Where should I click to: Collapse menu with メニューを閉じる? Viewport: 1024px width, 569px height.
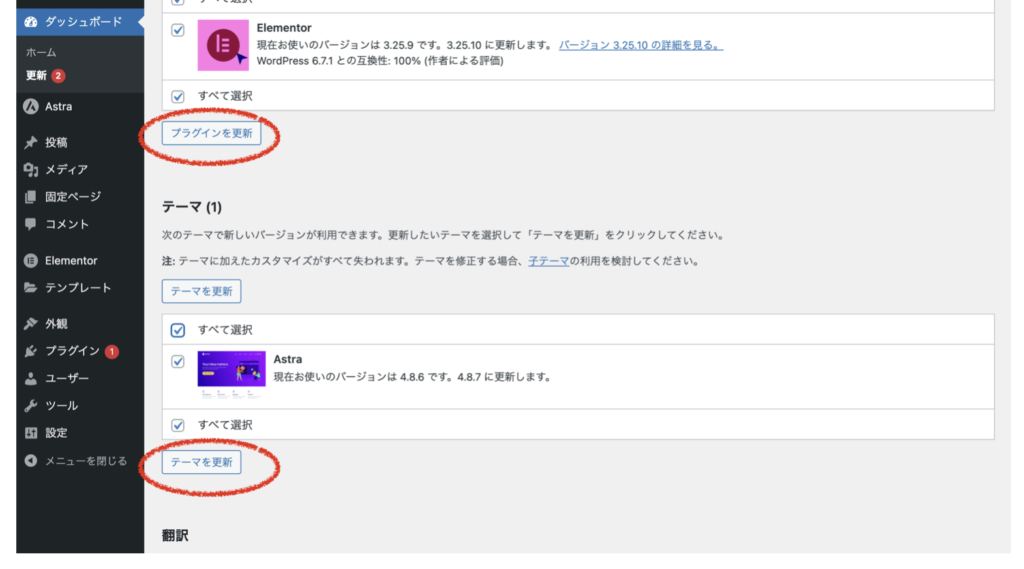click(76, 461)
